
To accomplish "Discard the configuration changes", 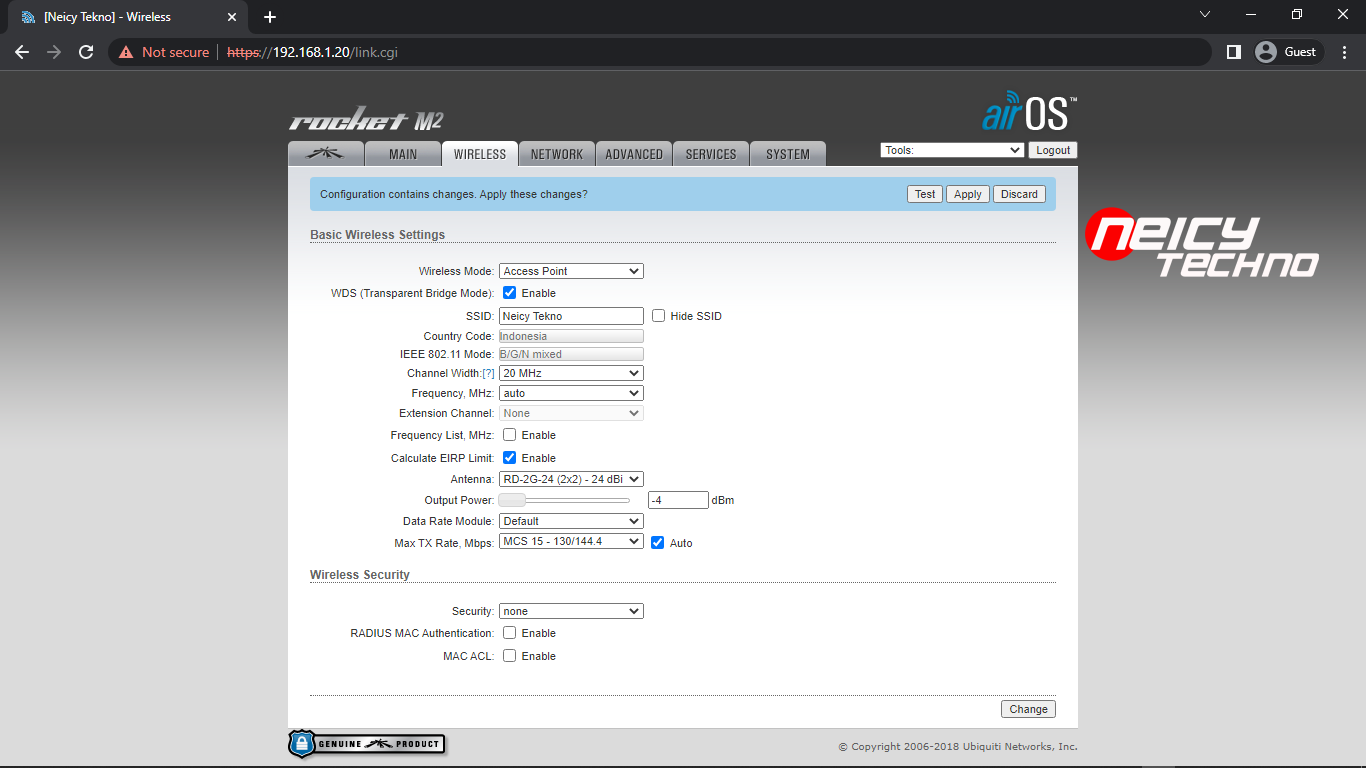I will (1019, 194).
